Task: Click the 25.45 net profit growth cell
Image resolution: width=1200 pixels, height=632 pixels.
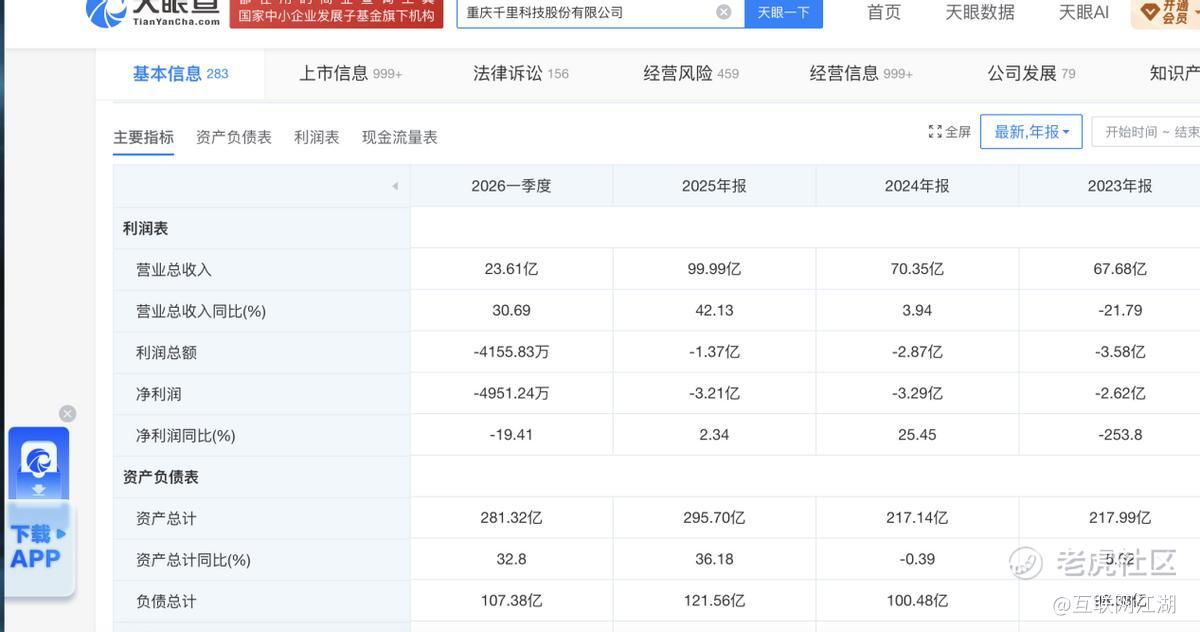Action: pyautogui.click(x=917, y=435)
